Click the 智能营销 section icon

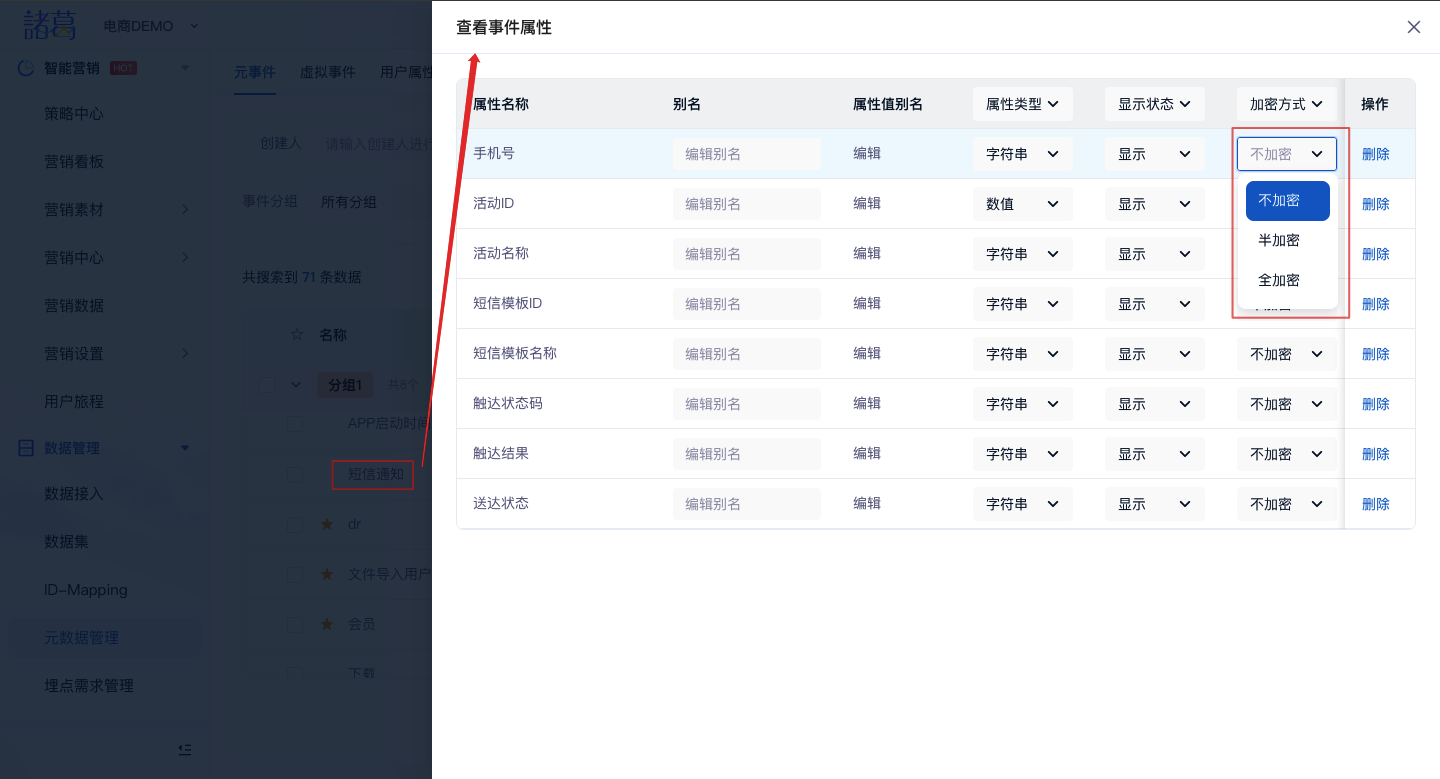pos(26,68)
